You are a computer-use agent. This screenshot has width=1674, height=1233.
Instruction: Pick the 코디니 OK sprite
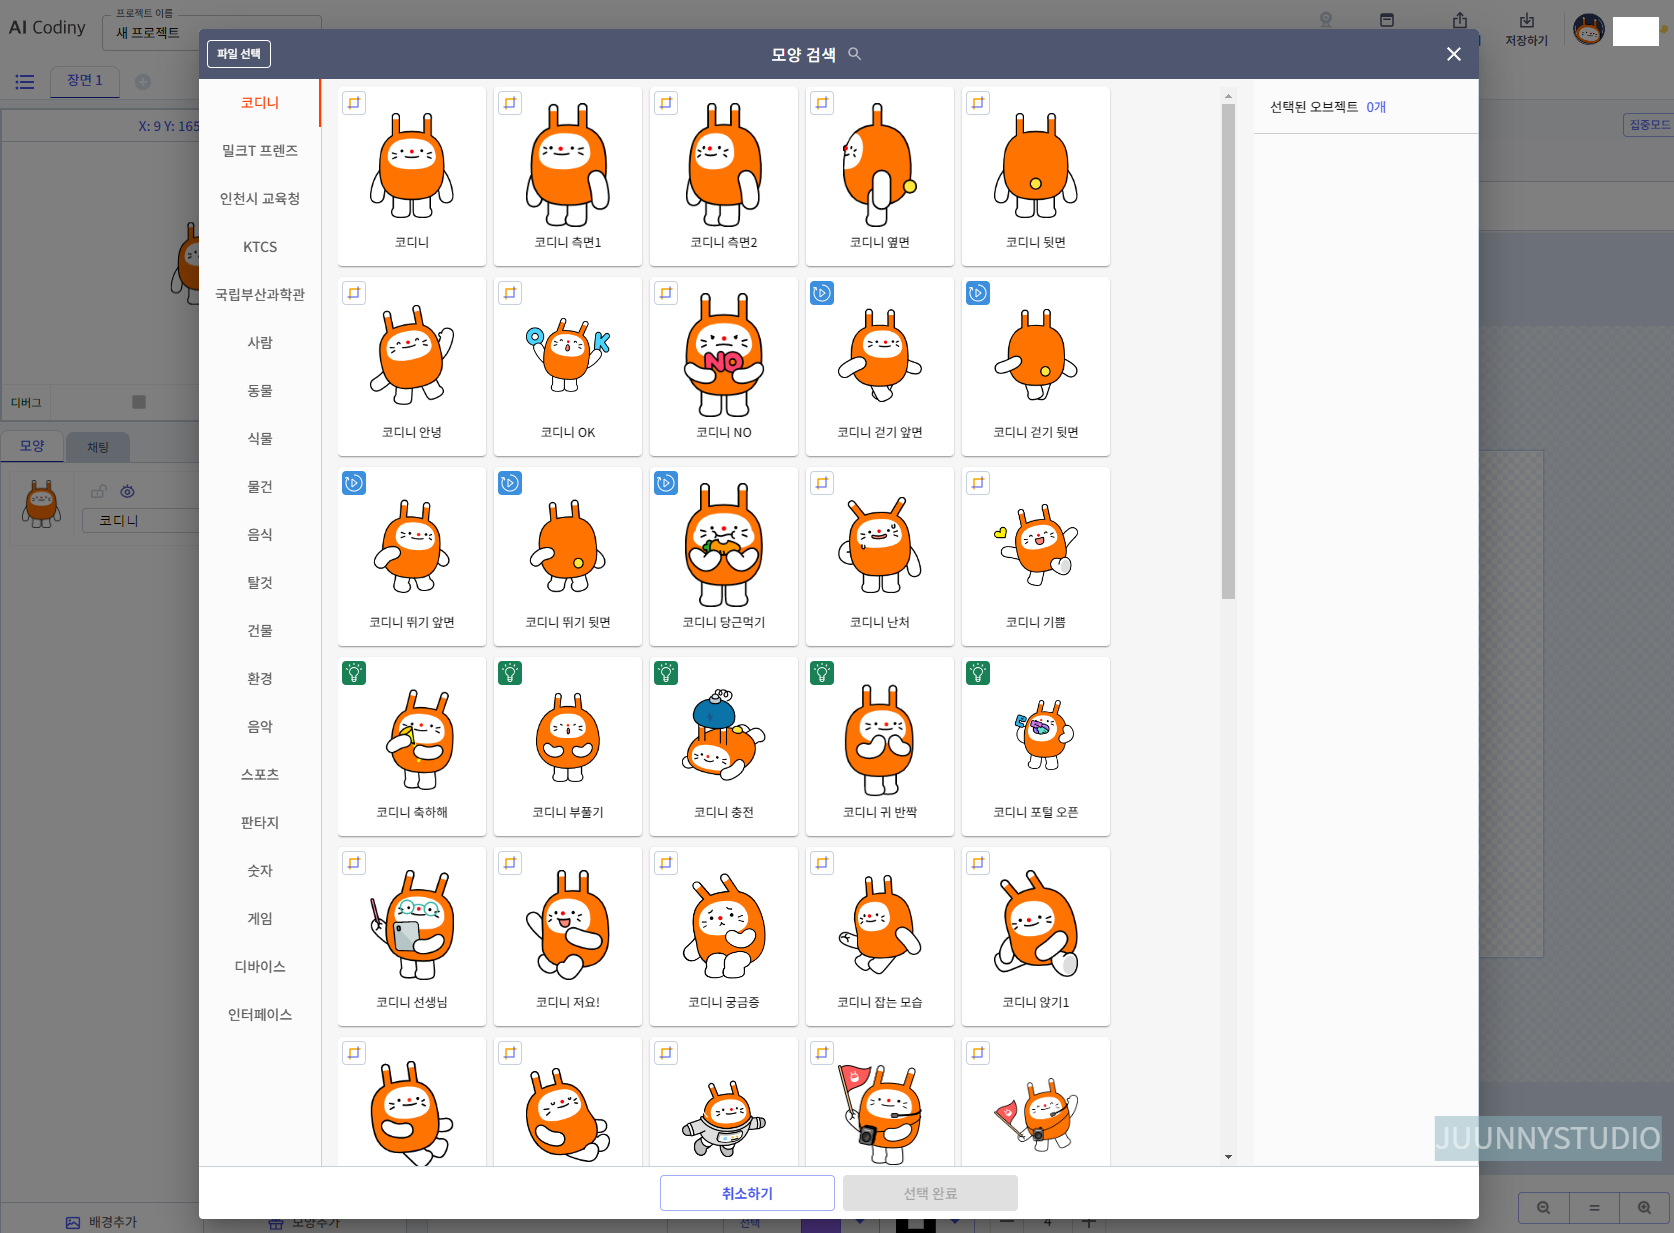coord(568,366)
